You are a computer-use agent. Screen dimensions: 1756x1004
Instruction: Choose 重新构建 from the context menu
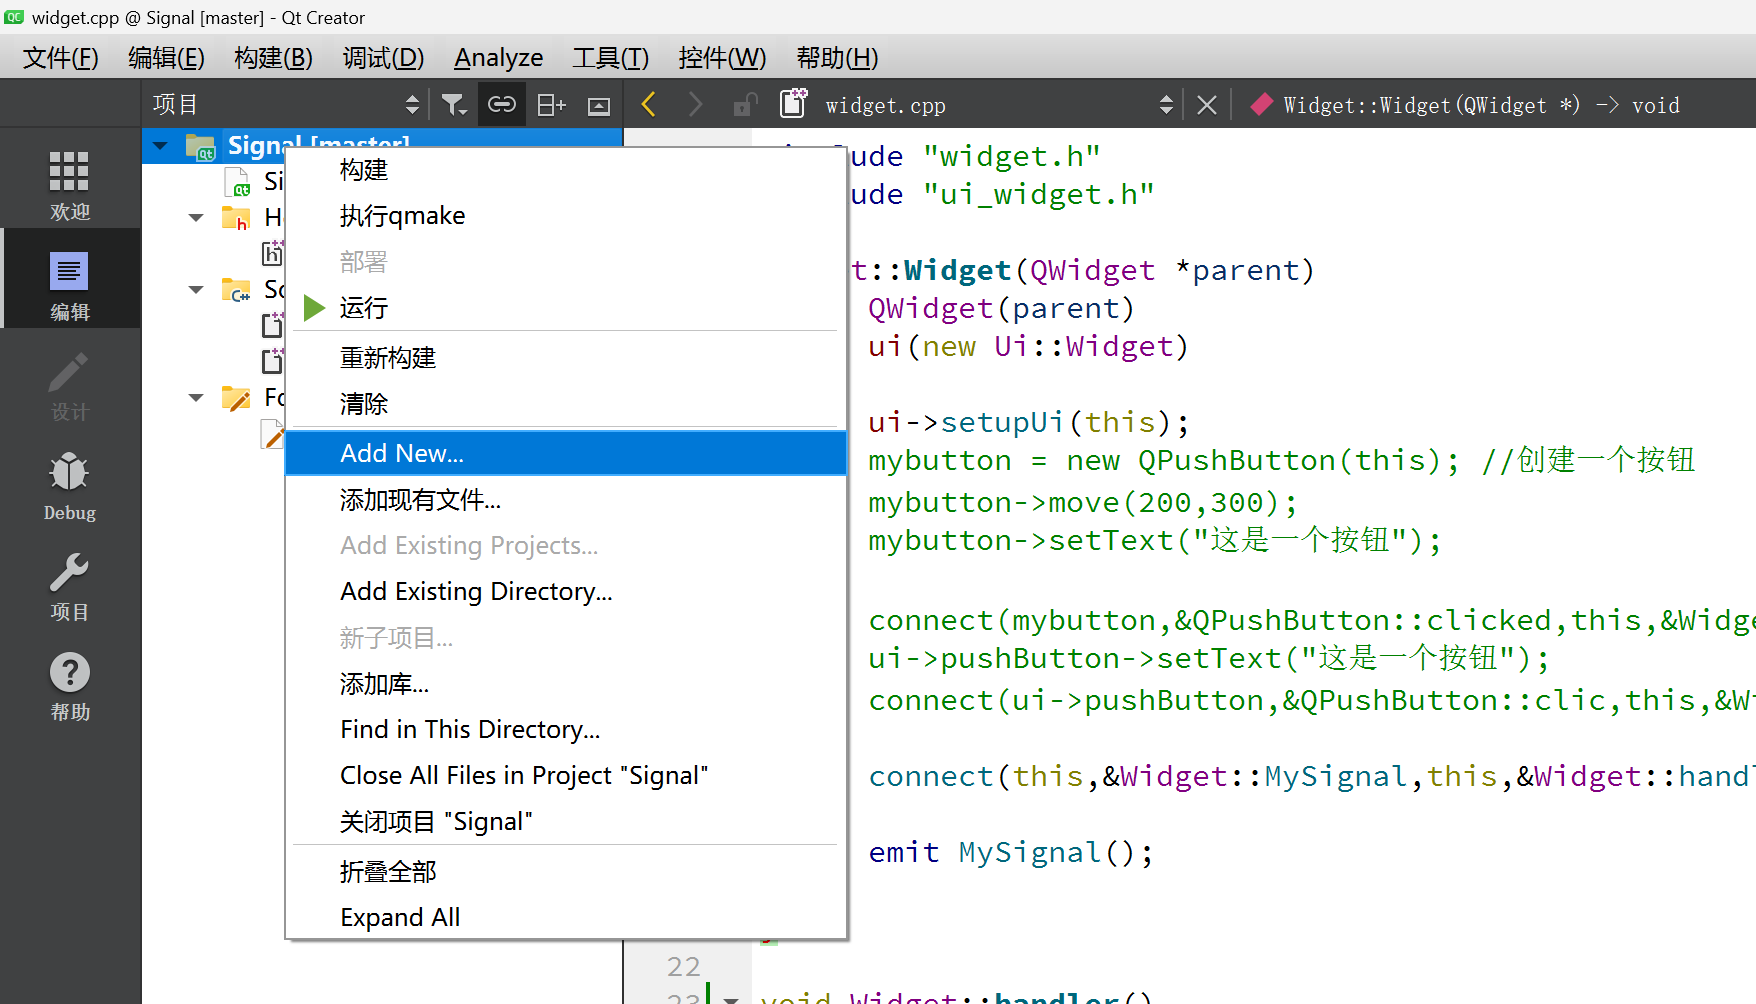(x=566, y=358)
